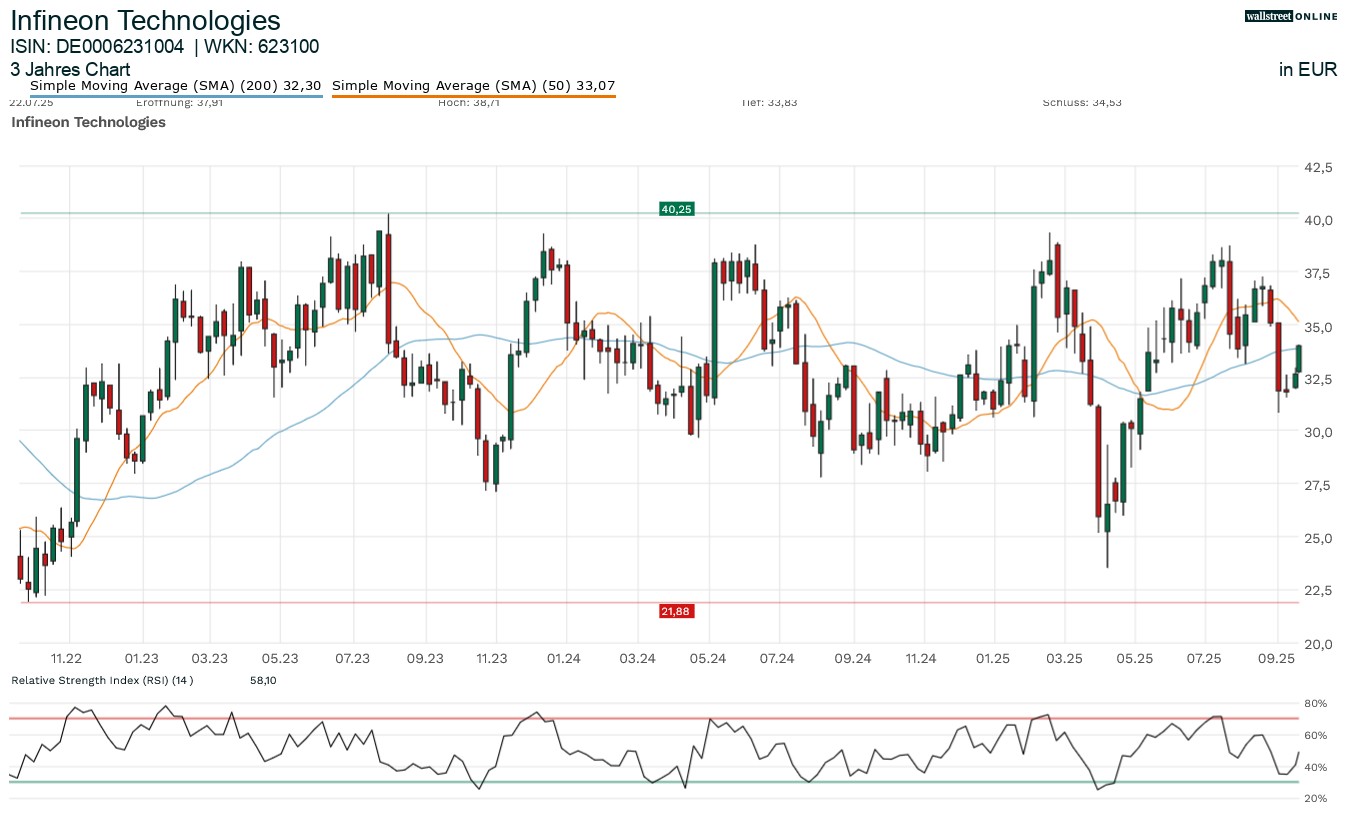Click the red 21,88 low marker

[676, 611]
